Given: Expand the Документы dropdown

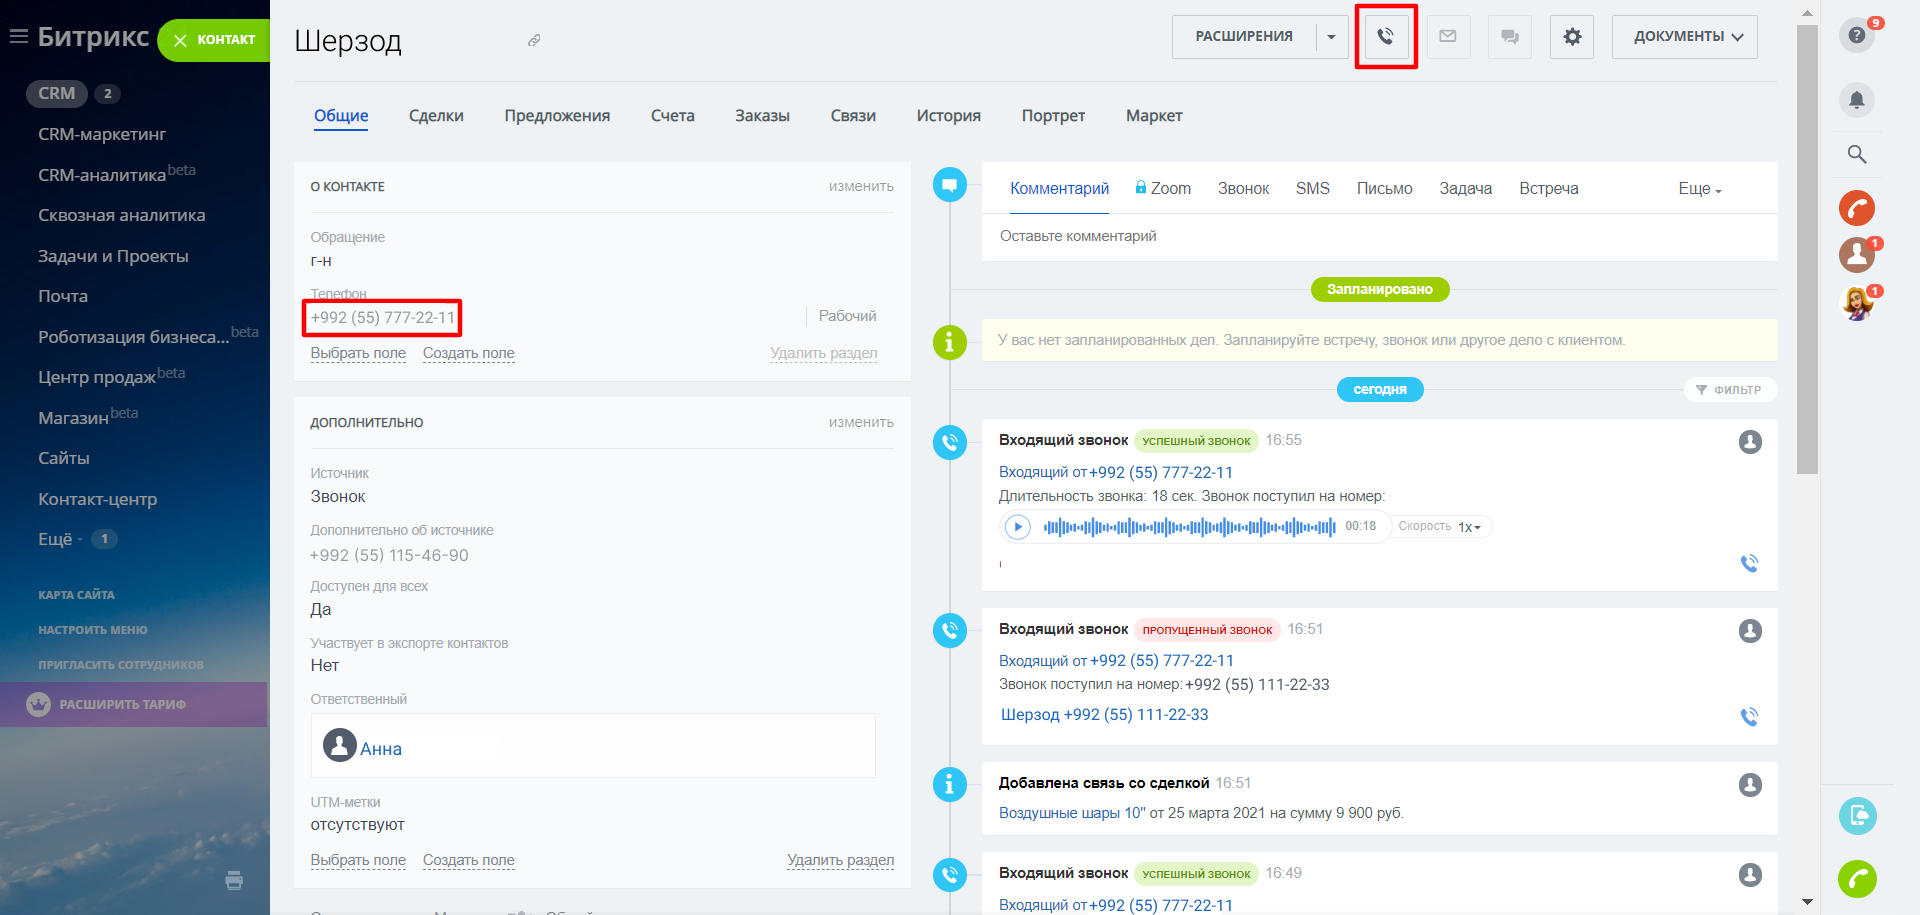Looking at the screenshot, I should 1684,37.
